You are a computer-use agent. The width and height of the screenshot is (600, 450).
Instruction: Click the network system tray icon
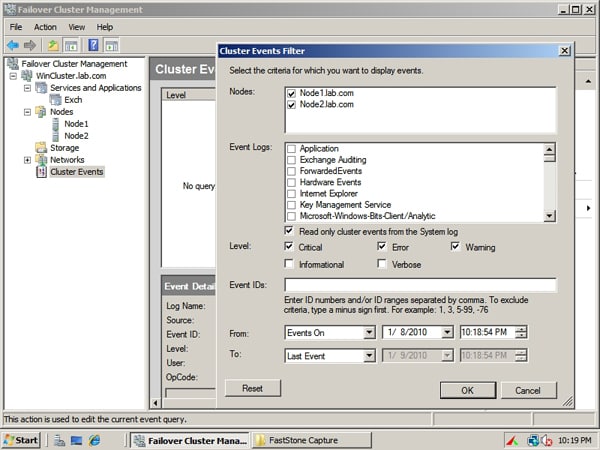[x=533, y=441]
